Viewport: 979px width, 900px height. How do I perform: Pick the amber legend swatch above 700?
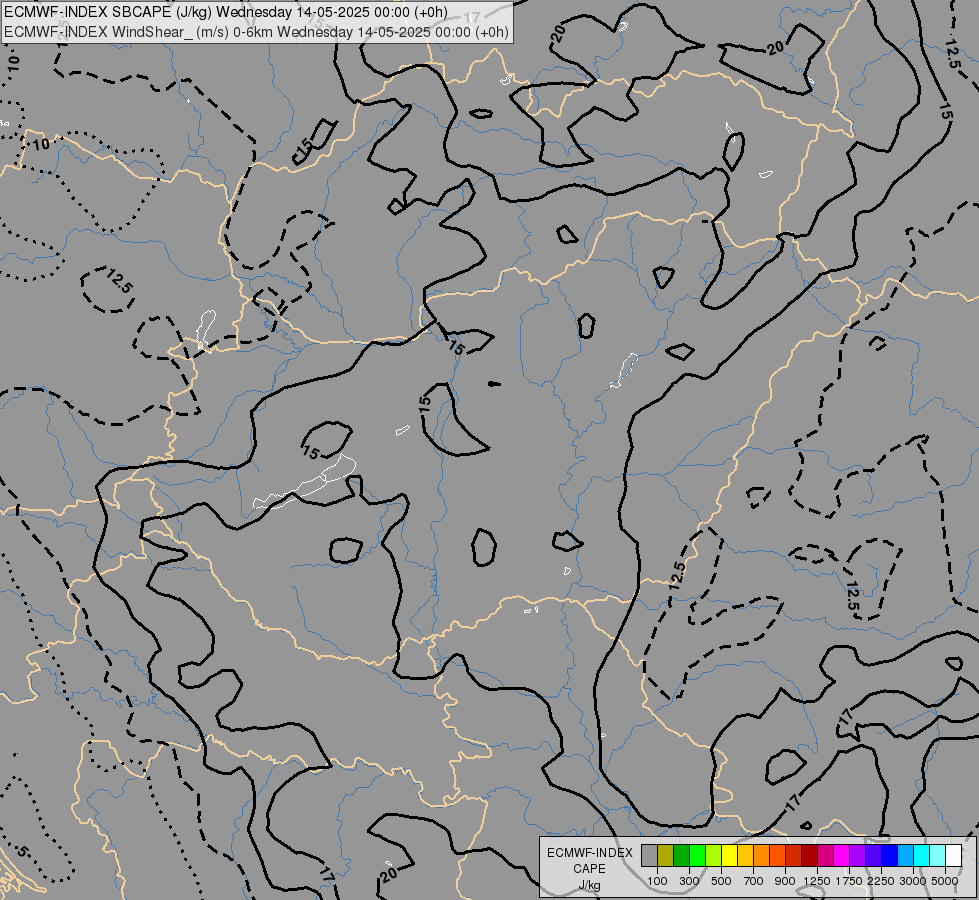745,856
